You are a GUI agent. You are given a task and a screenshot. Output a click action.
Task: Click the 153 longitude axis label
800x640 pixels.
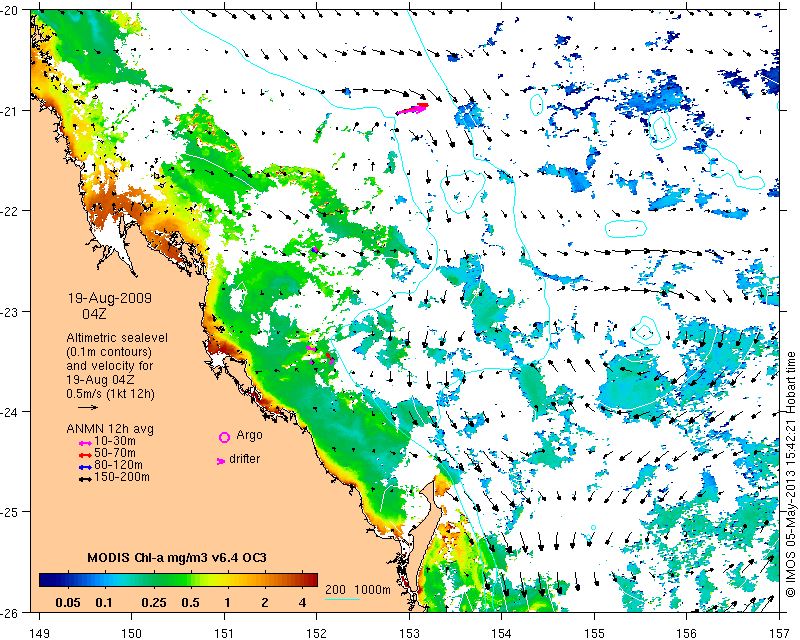click(409, 633)
